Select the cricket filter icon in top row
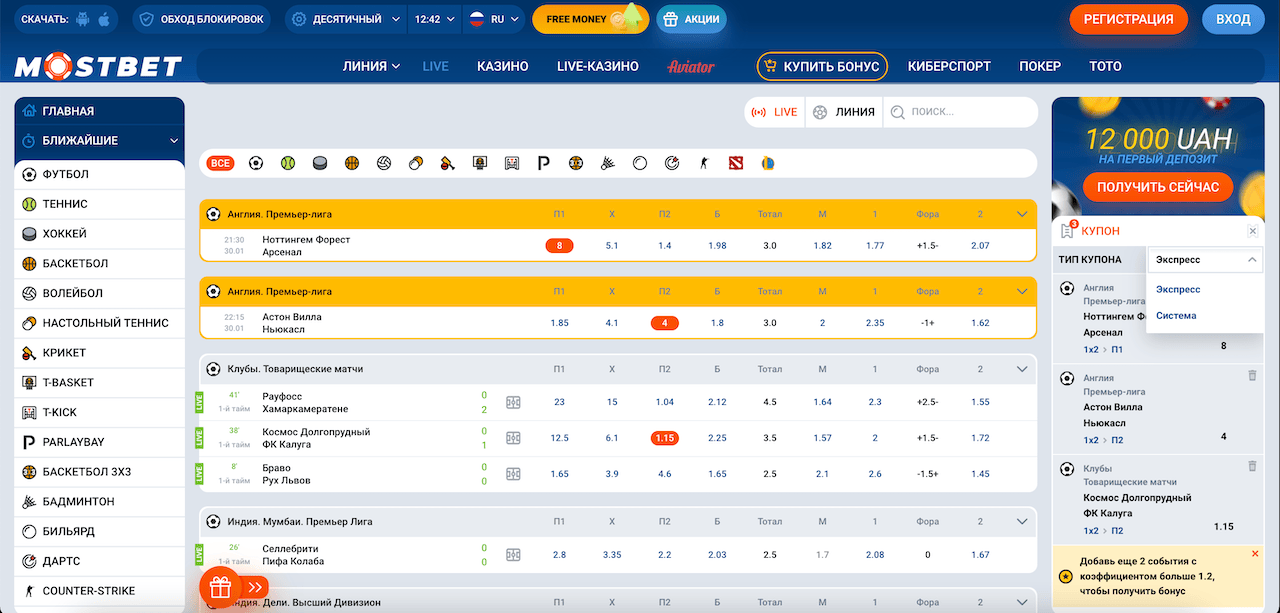1280x613 pixels. point(448,163)
